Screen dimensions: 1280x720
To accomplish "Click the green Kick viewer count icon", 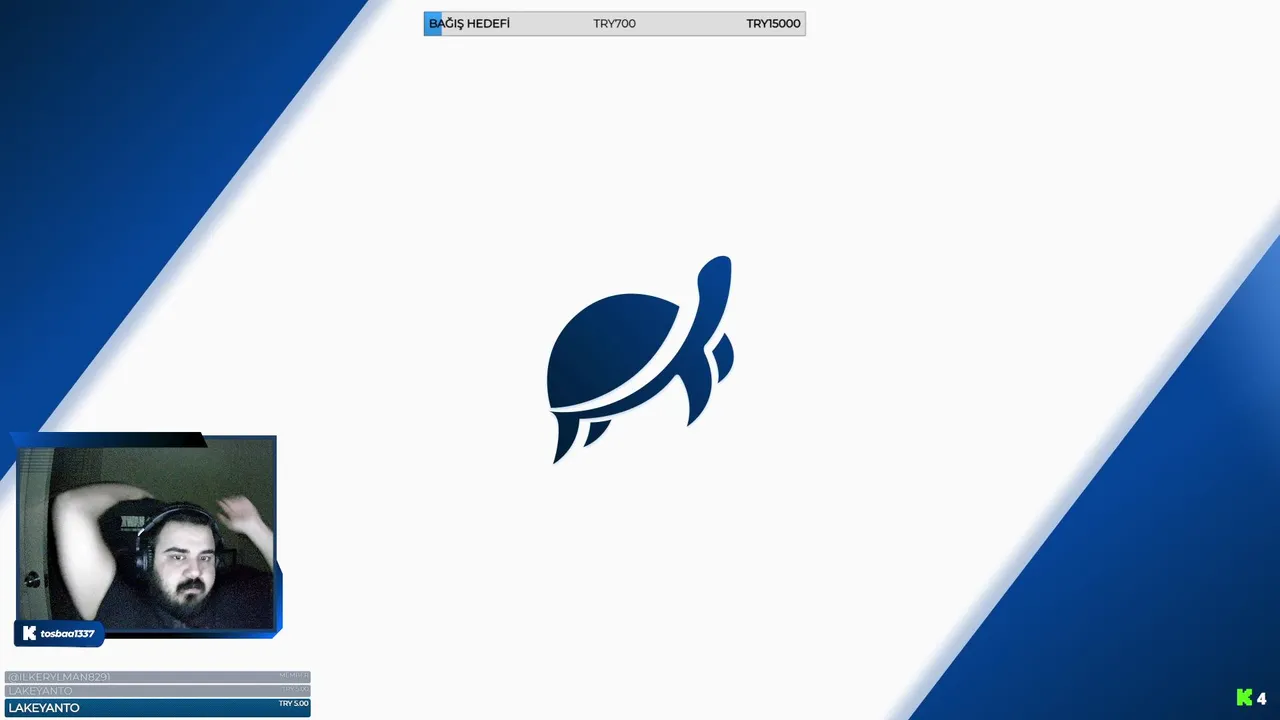I will [1244, 698].
